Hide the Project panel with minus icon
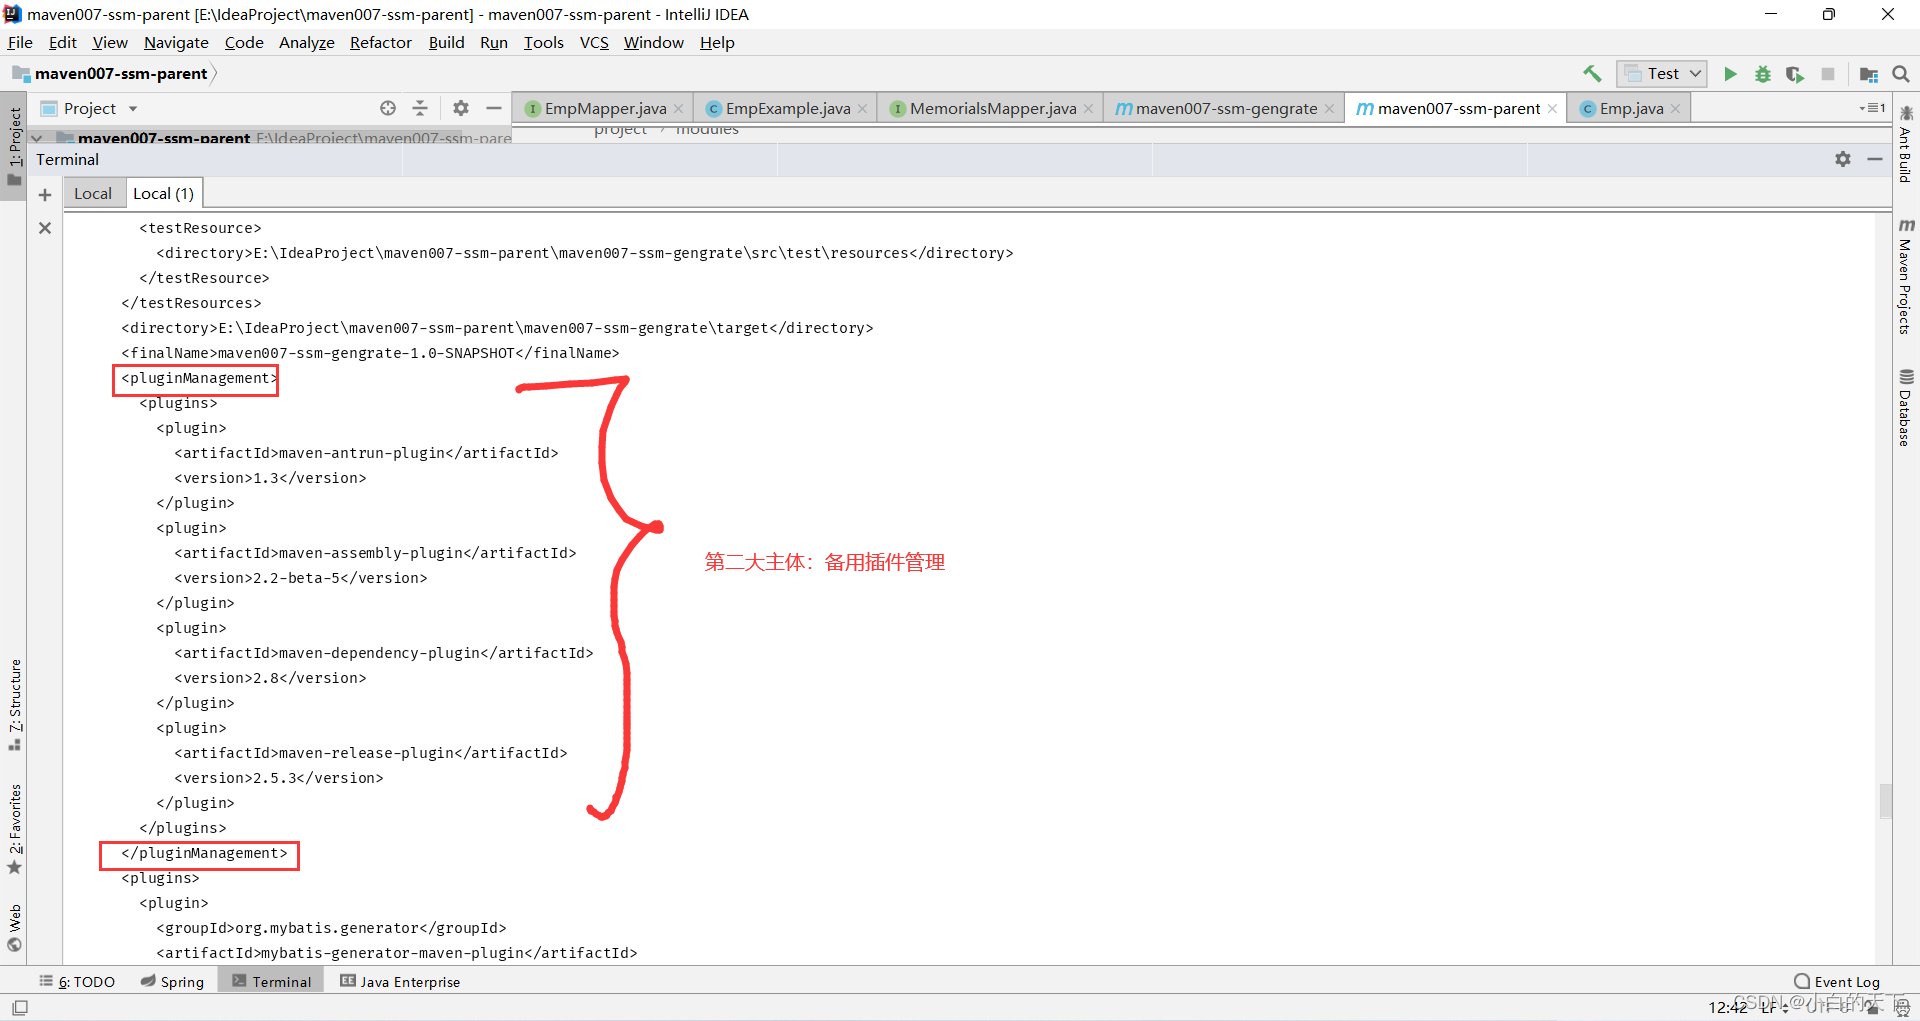The height and width of the screenshot is (1021, 1920). (x=494, y=108)
